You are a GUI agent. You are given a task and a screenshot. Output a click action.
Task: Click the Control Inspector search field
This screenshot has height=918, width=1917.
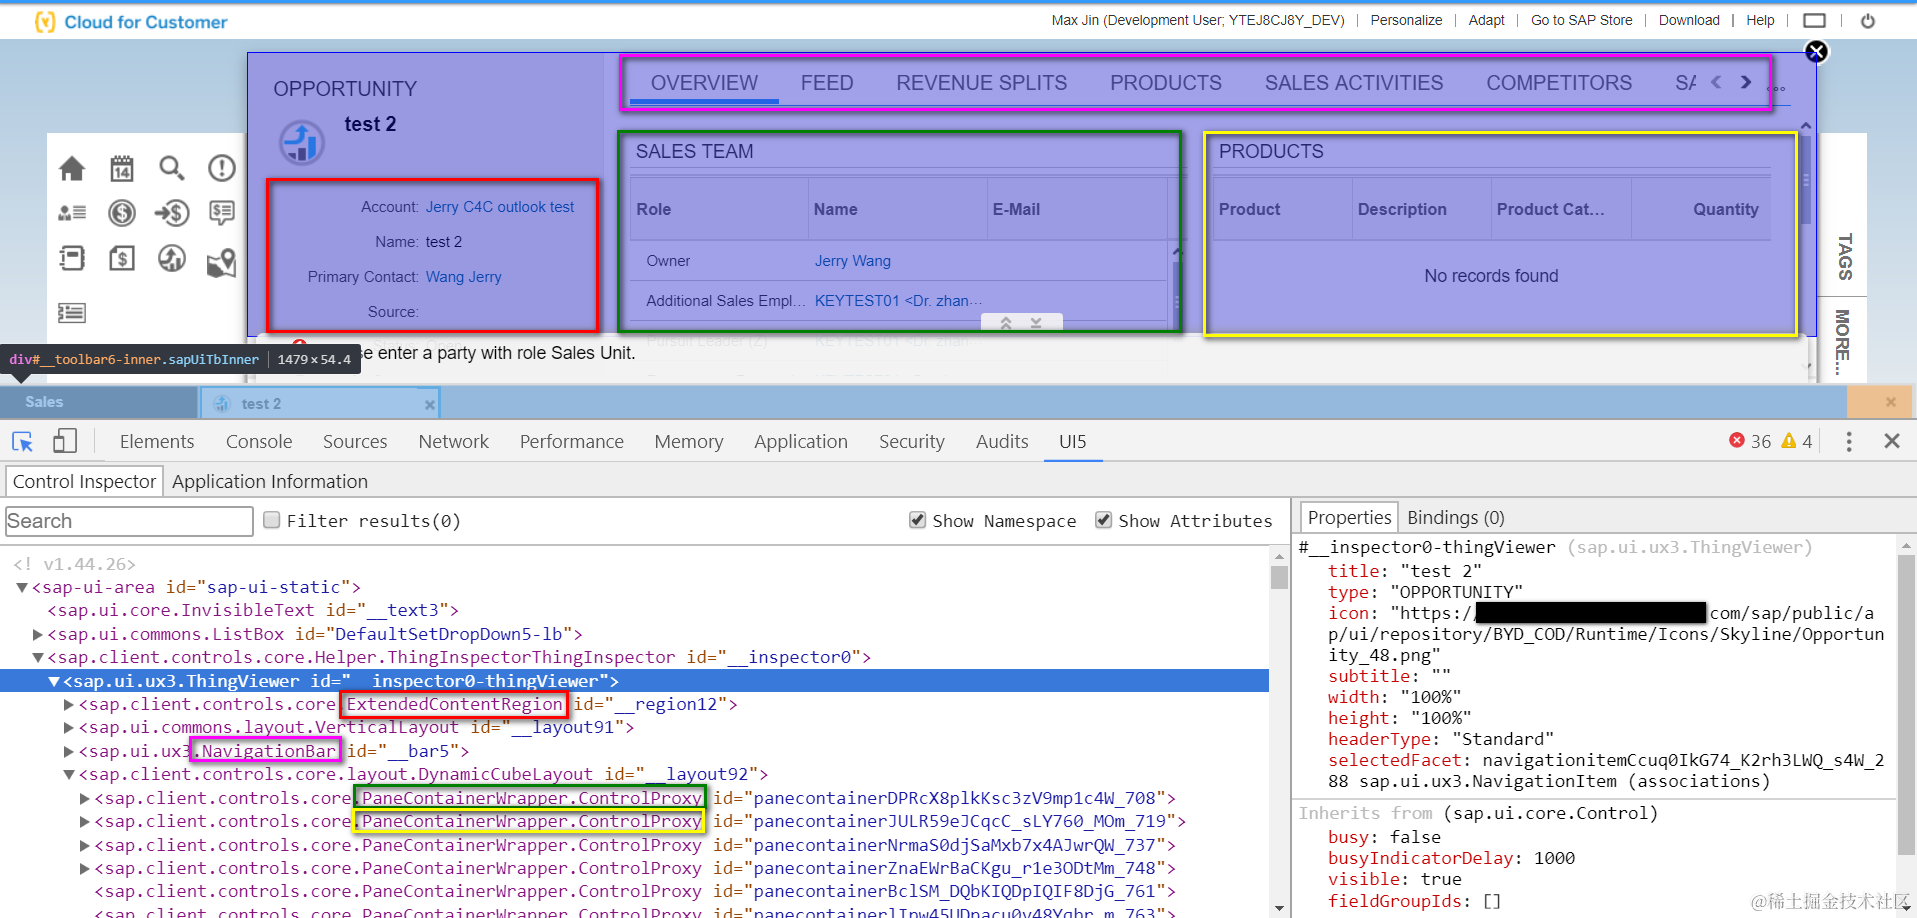pos(129,521)
